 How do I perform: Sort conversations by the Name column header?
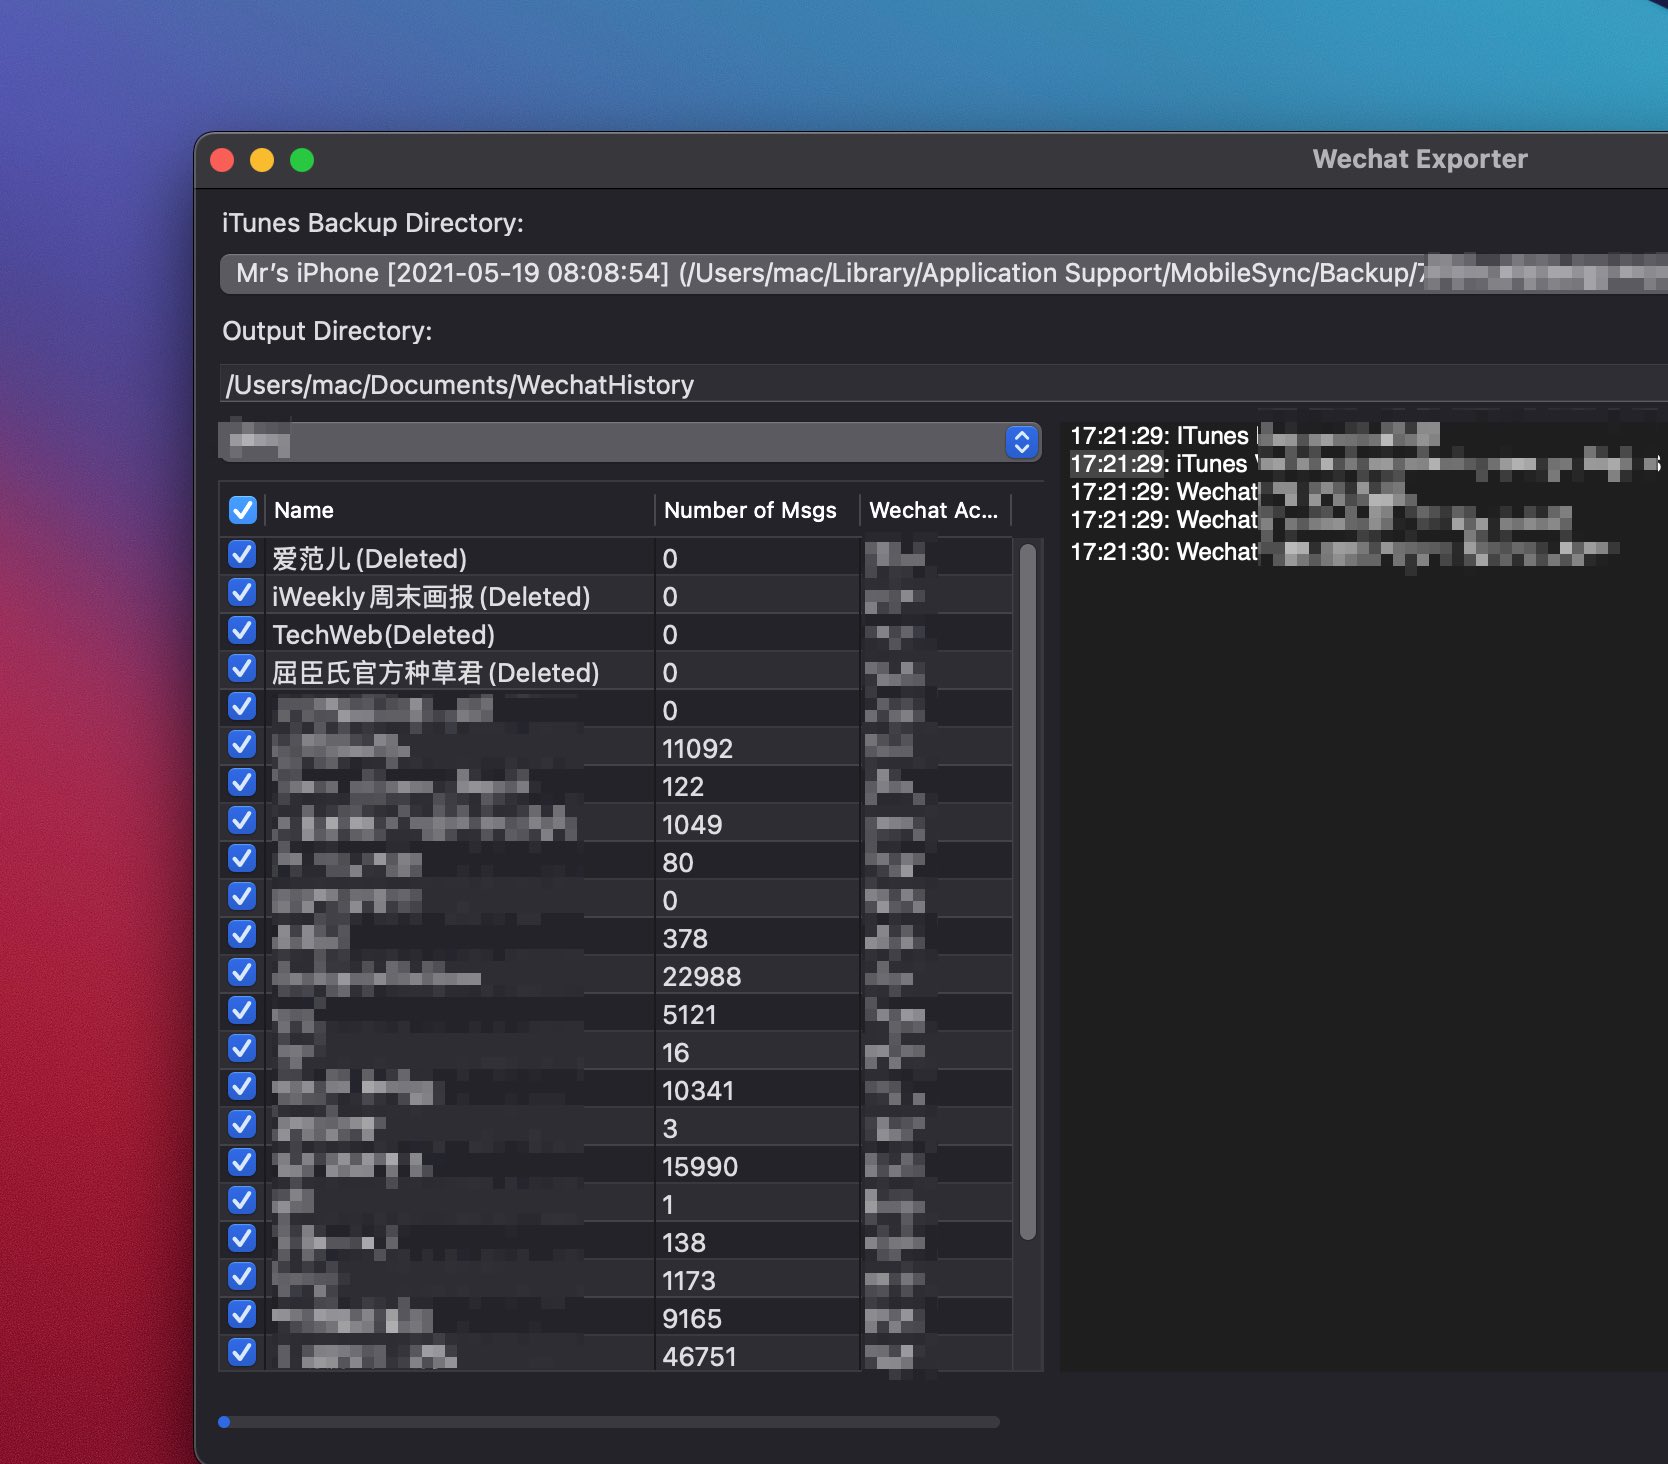point(305,510)
